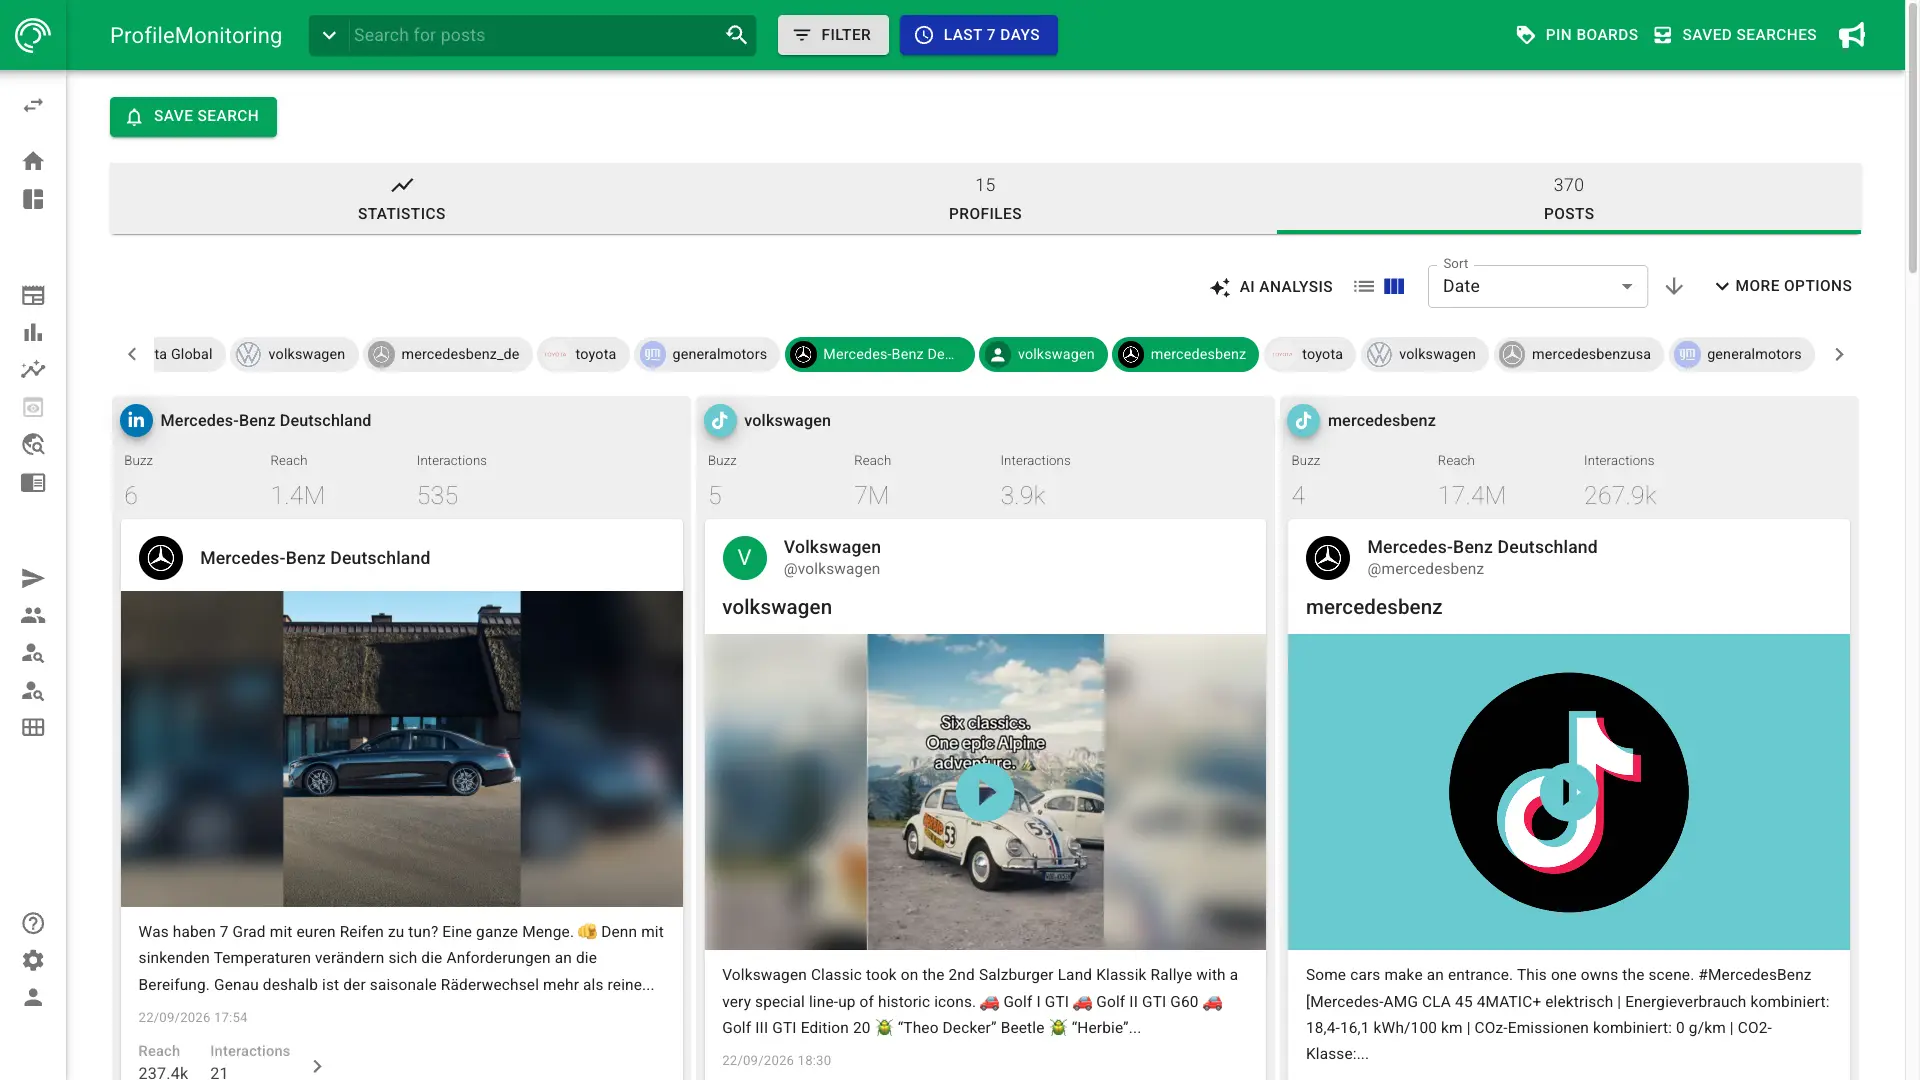Click the help question mark icon
Screen dimensions: 1920x1080
tap(33, 923)
